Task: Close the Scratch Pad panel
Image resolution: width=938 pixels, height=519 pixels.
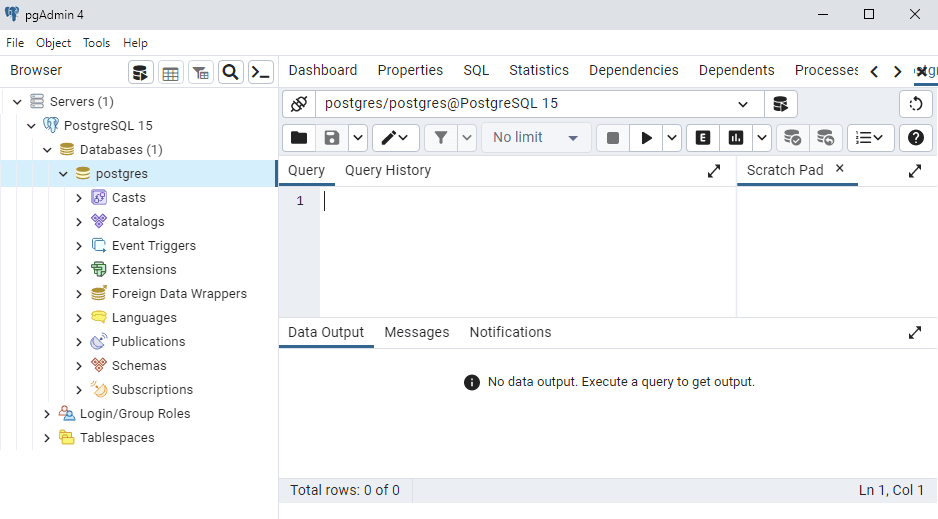Action: 840,169
